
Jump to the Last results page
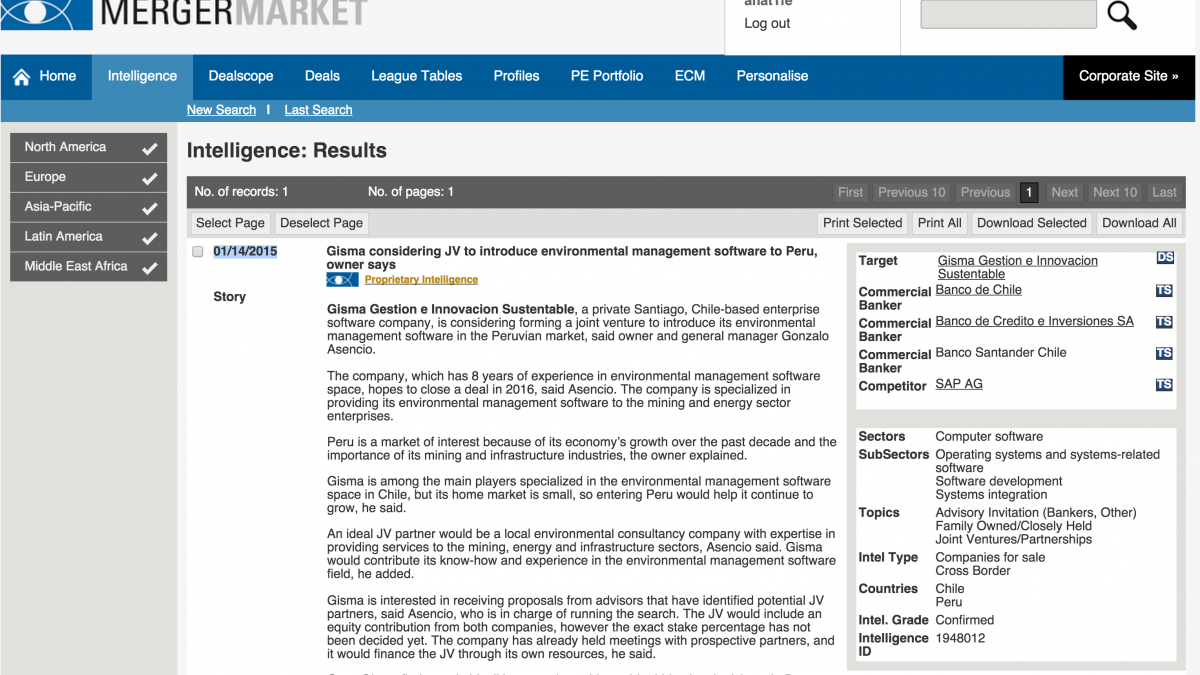[1164, 192]
